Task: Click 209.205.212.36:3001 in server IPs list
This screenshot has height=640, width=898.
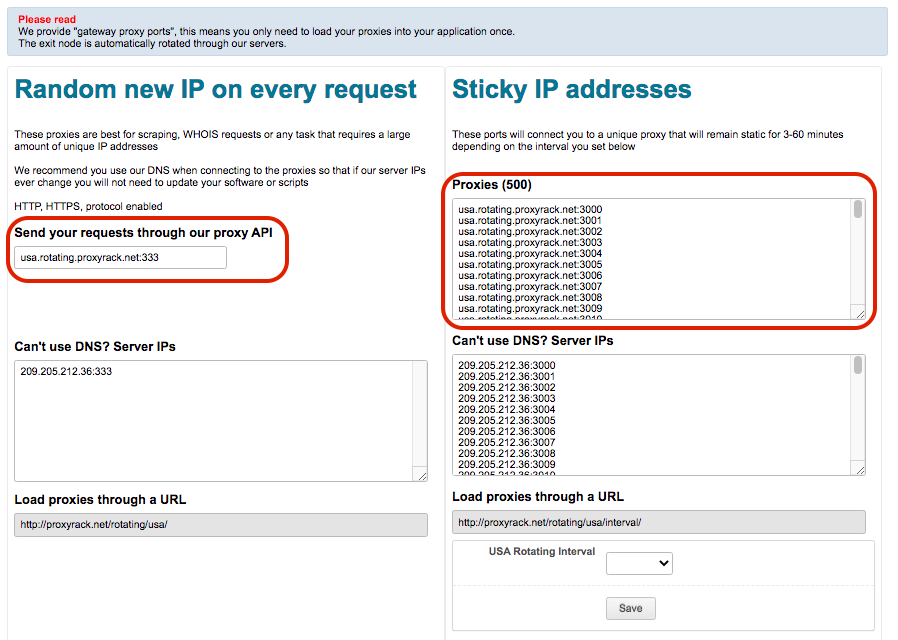Action: [507, 376]
